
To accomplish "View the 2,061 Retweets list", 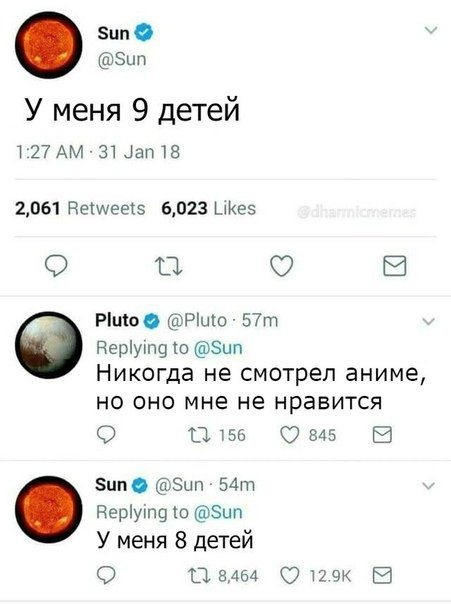I will point(80,208).
